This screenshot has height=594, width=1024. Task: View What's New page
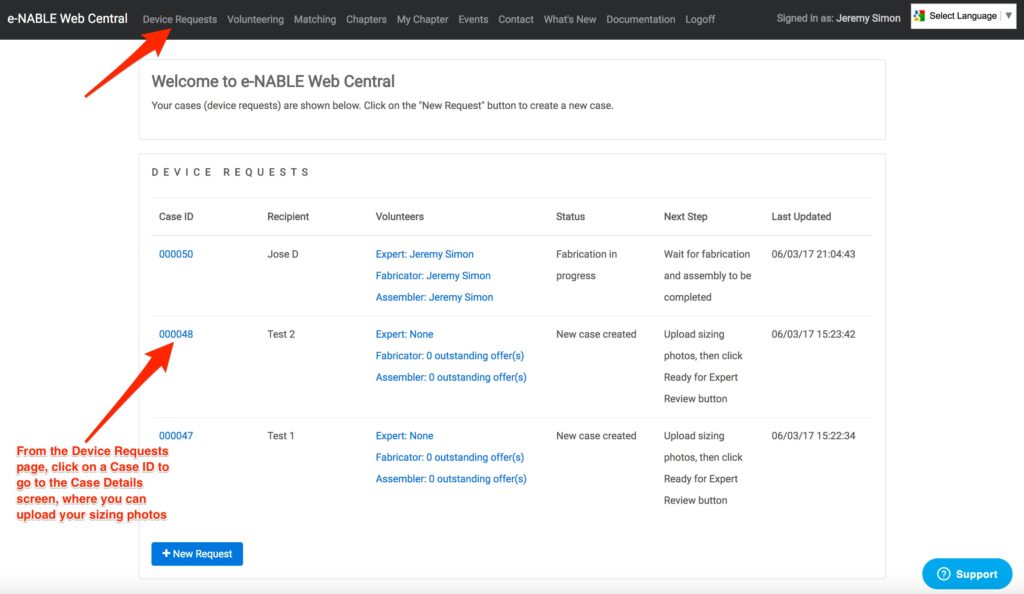coord(569,20)
